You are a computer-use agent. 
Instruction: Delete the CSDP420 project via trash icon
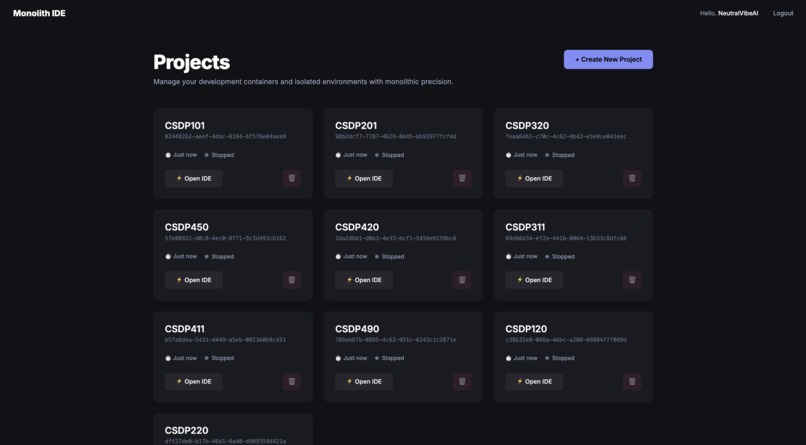462,280
